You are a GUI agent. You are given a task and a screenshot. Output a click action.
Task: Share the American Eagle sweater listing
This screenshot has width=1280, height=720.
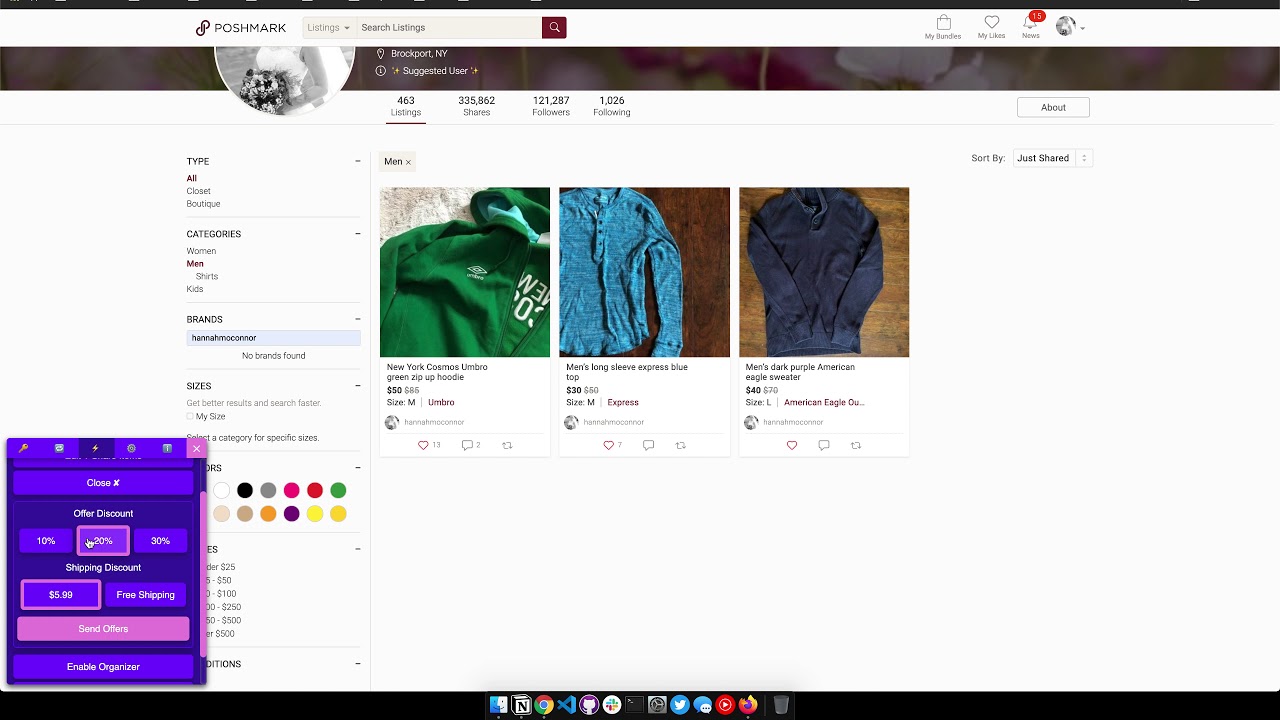[856, 445]
